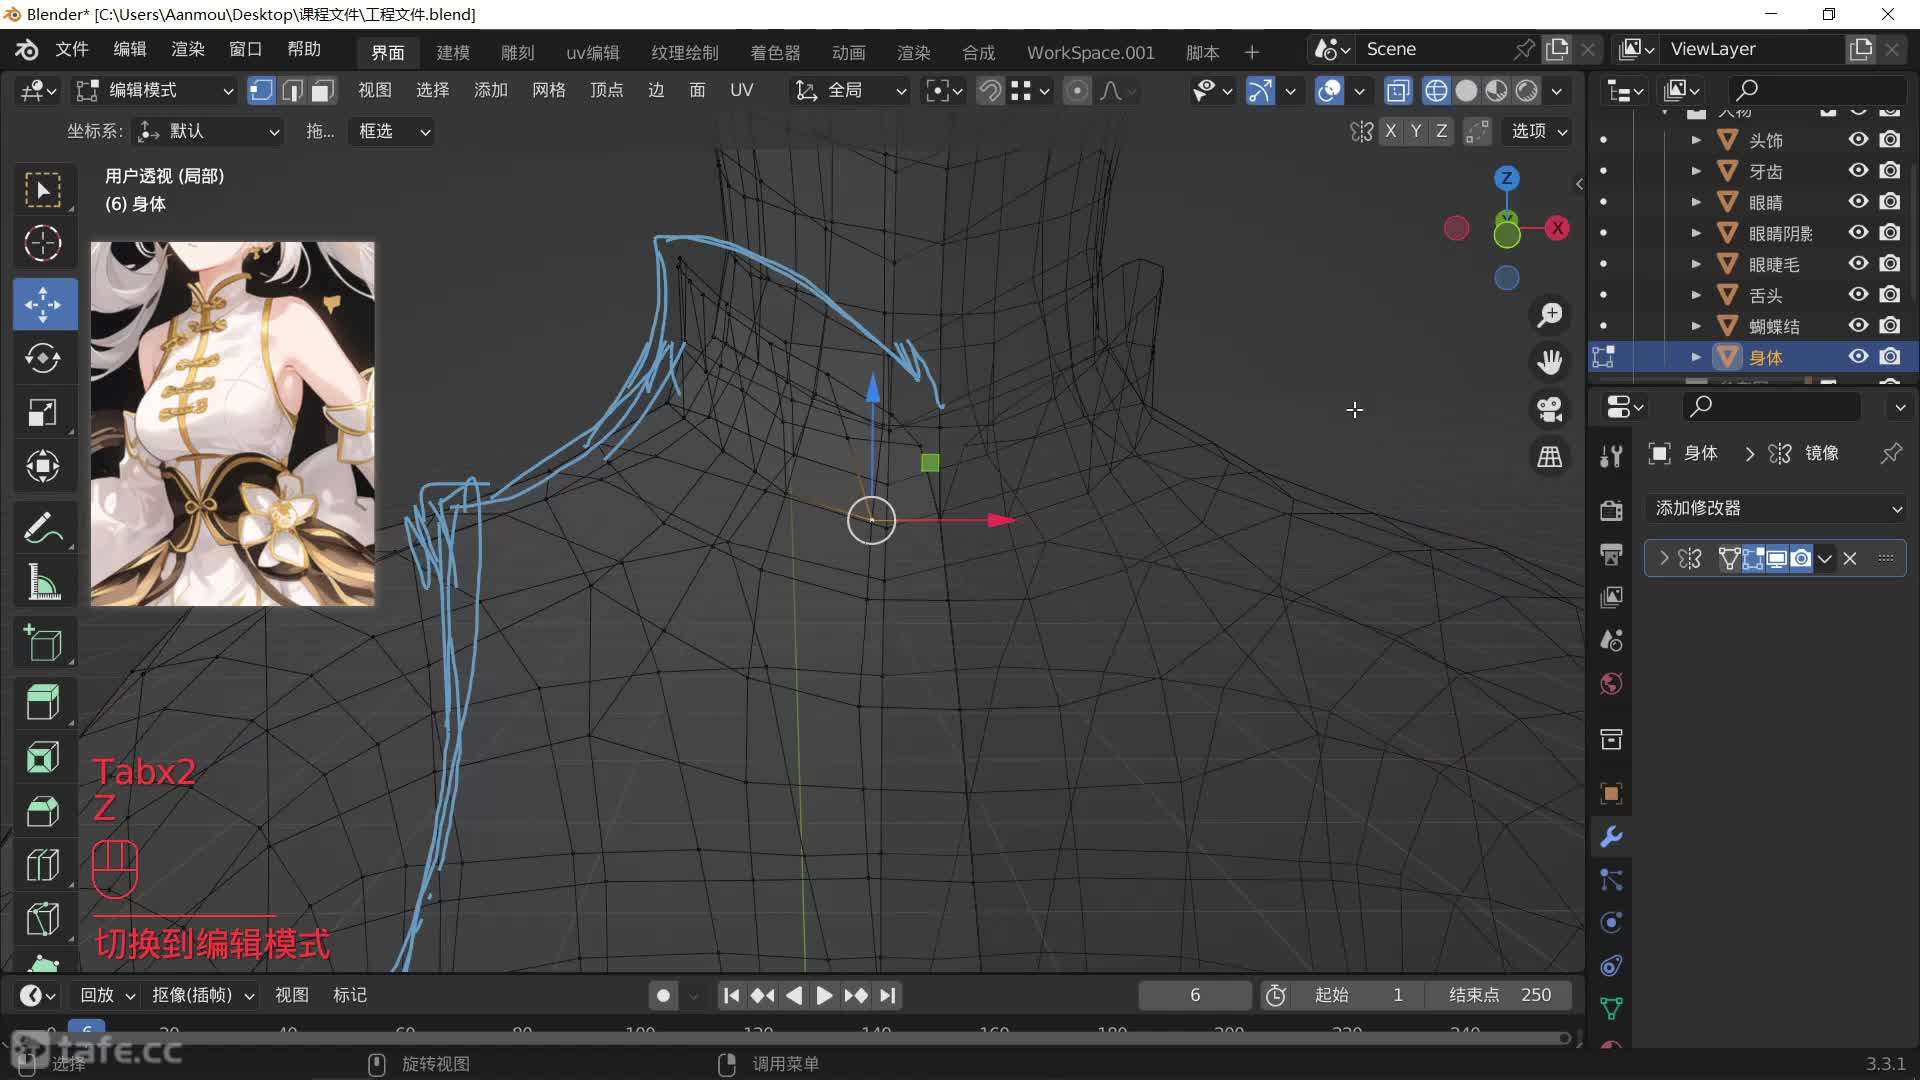
Task: Pick the Annotate pencil tool
Action: coord(43,527)
